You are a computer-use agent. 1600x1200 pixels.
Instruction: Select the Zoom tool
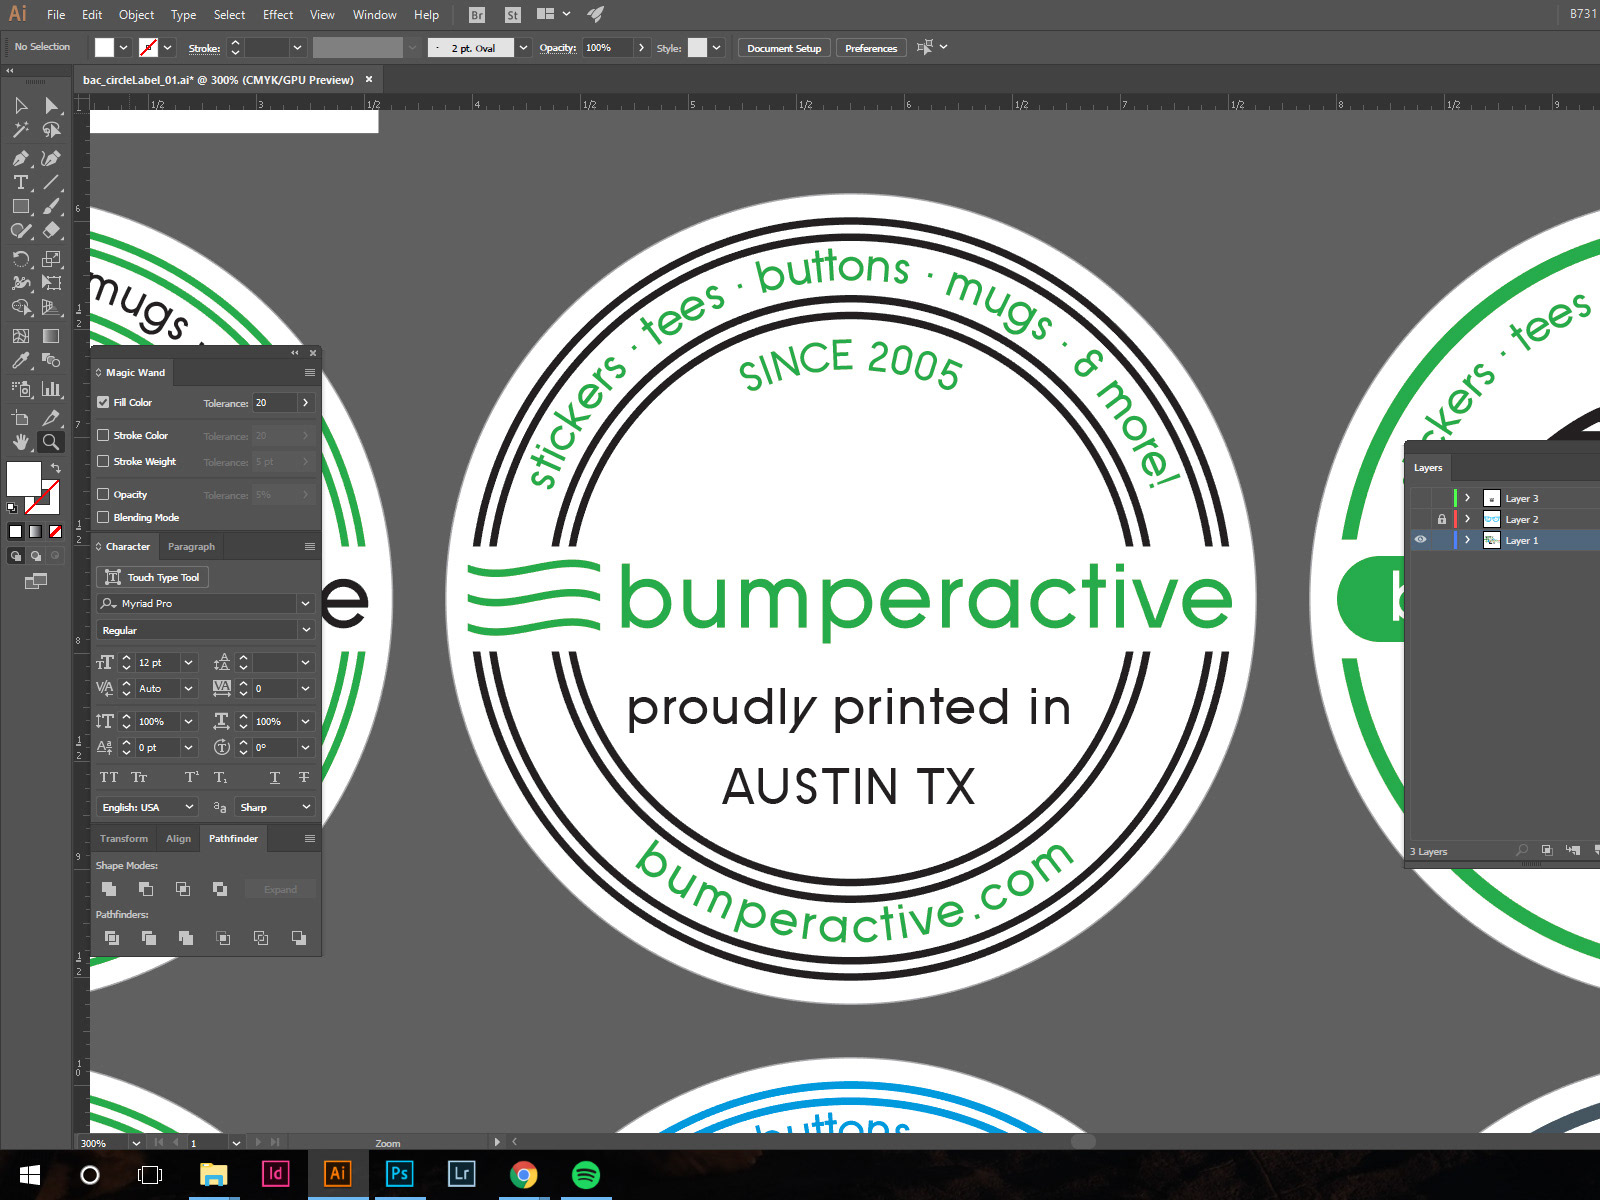(x=51, y=442)
